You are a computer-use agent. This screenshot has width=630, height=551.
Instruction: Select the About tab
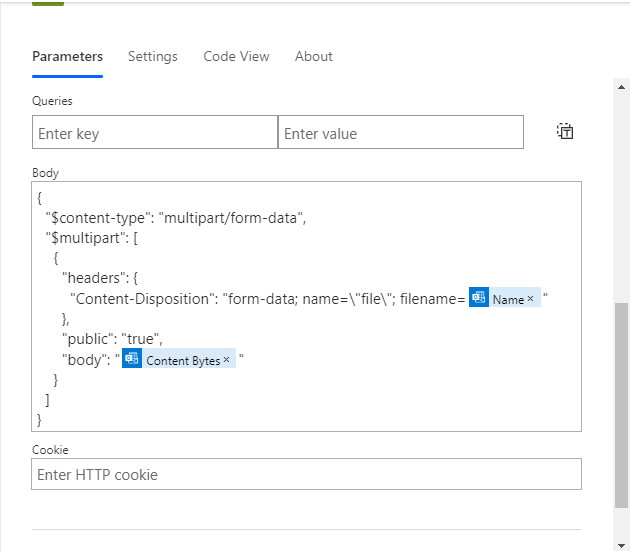click(313, 57)
